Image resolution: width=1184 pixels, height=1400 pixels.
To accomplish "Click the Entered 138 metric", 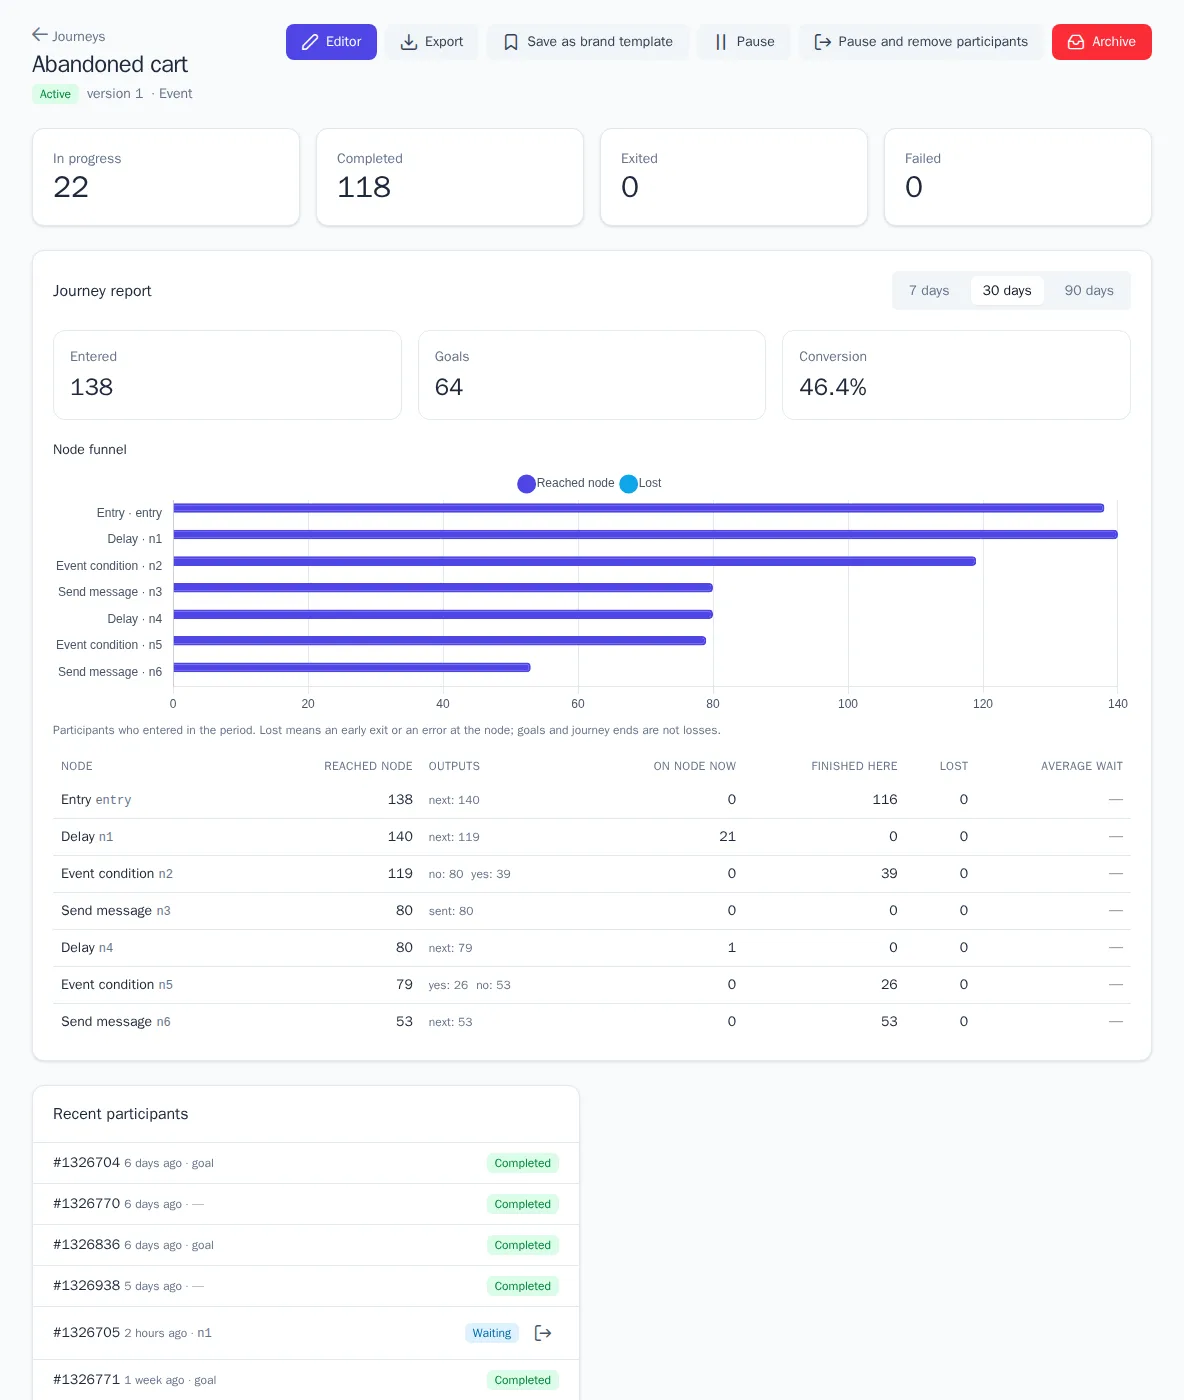I will click(x=227, y=375).
